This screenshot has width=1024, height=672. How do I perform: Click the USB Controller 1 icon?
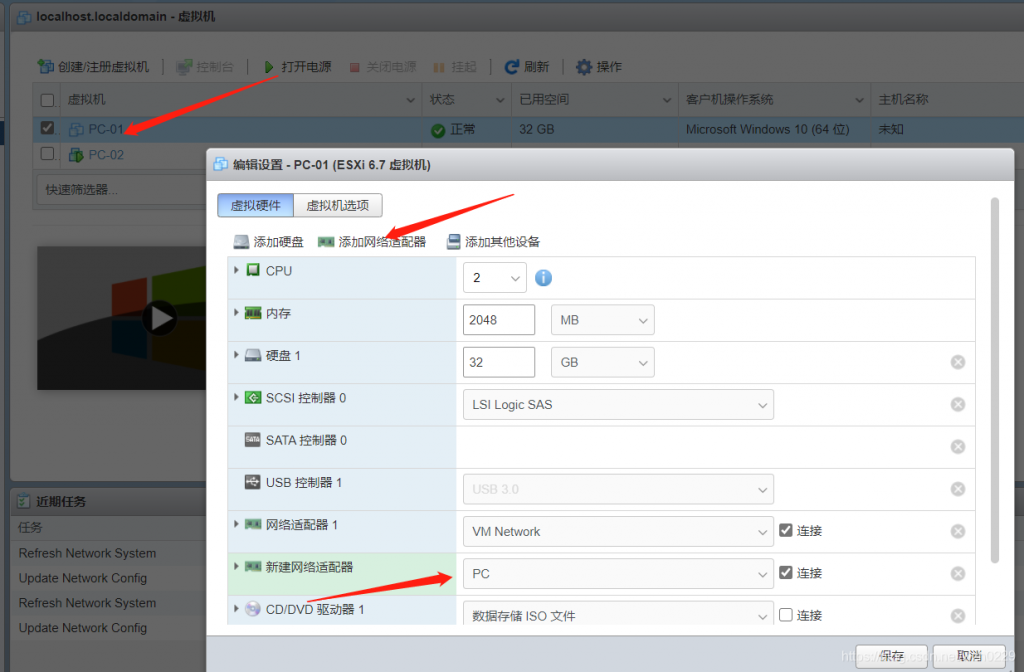click(x=253, y=483)
